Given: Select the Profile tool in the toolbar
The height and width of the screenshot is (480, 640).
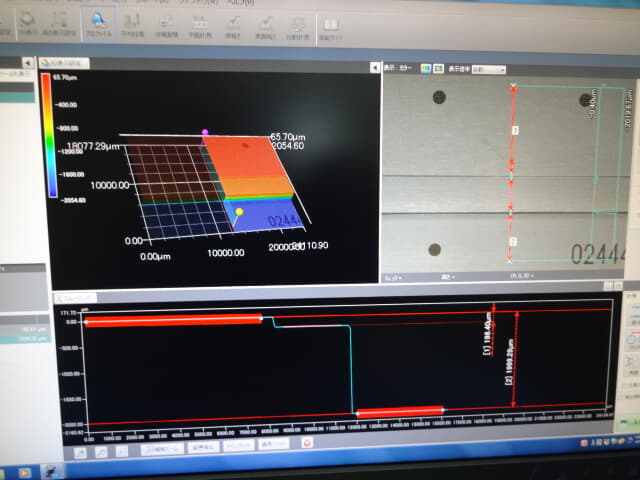Looking at the screenshot, I should point(98,20).
